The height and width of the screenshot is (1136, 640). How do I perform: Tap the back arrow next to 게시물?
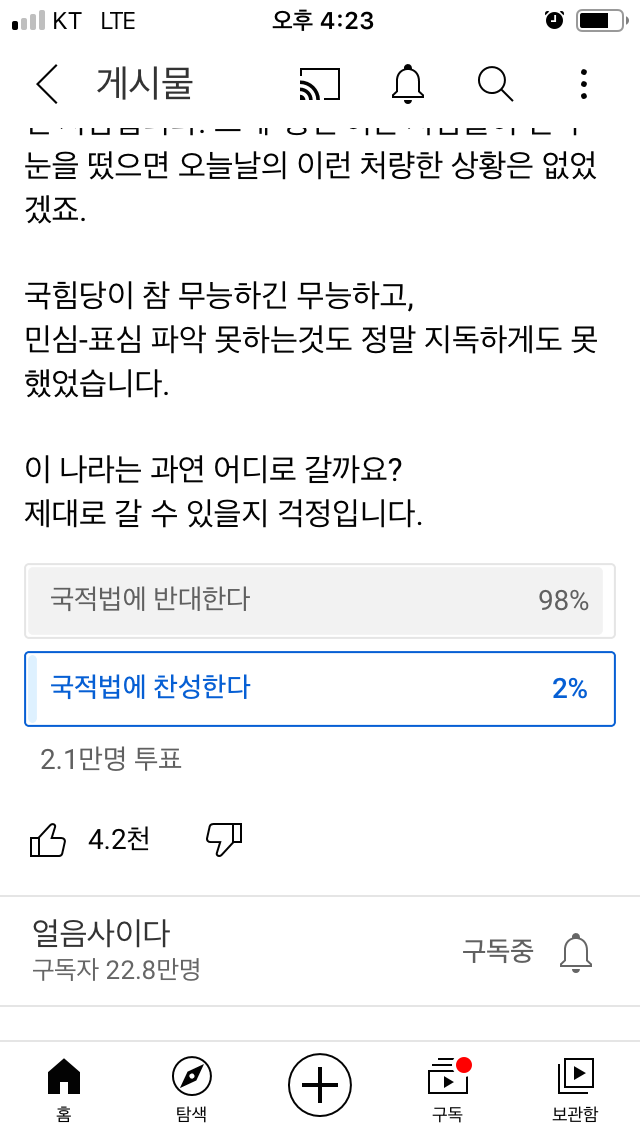(x=46, y=84)
